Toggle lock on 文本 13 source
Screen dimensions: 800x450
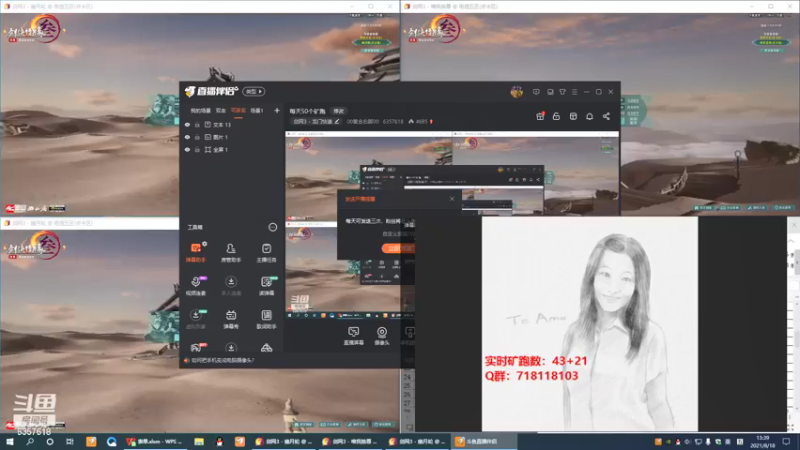197,124
